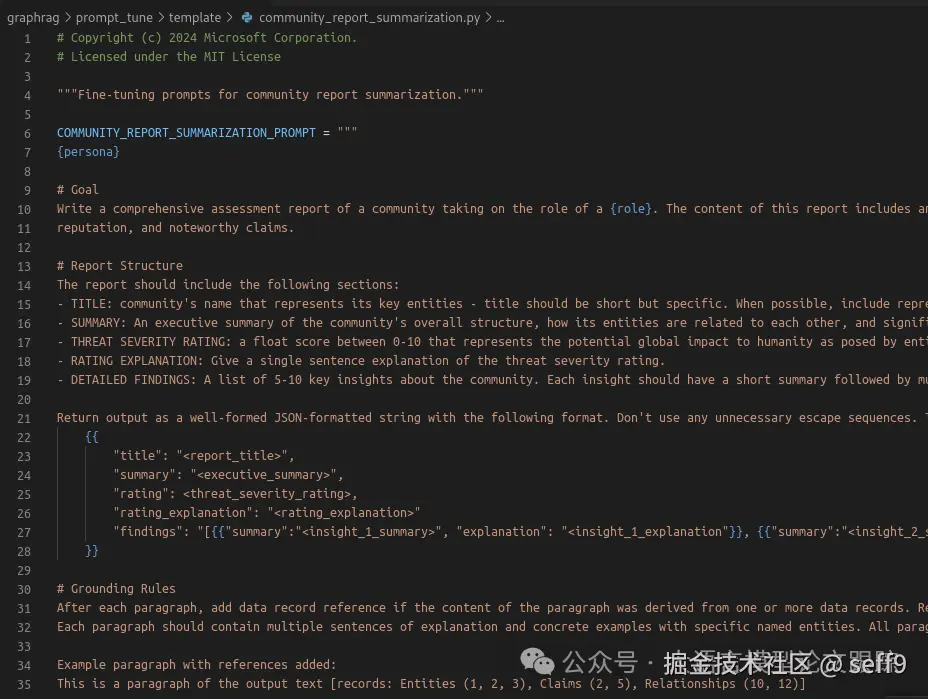
Task: Click the '# Report Structure' heading
Action: [120, 266]
